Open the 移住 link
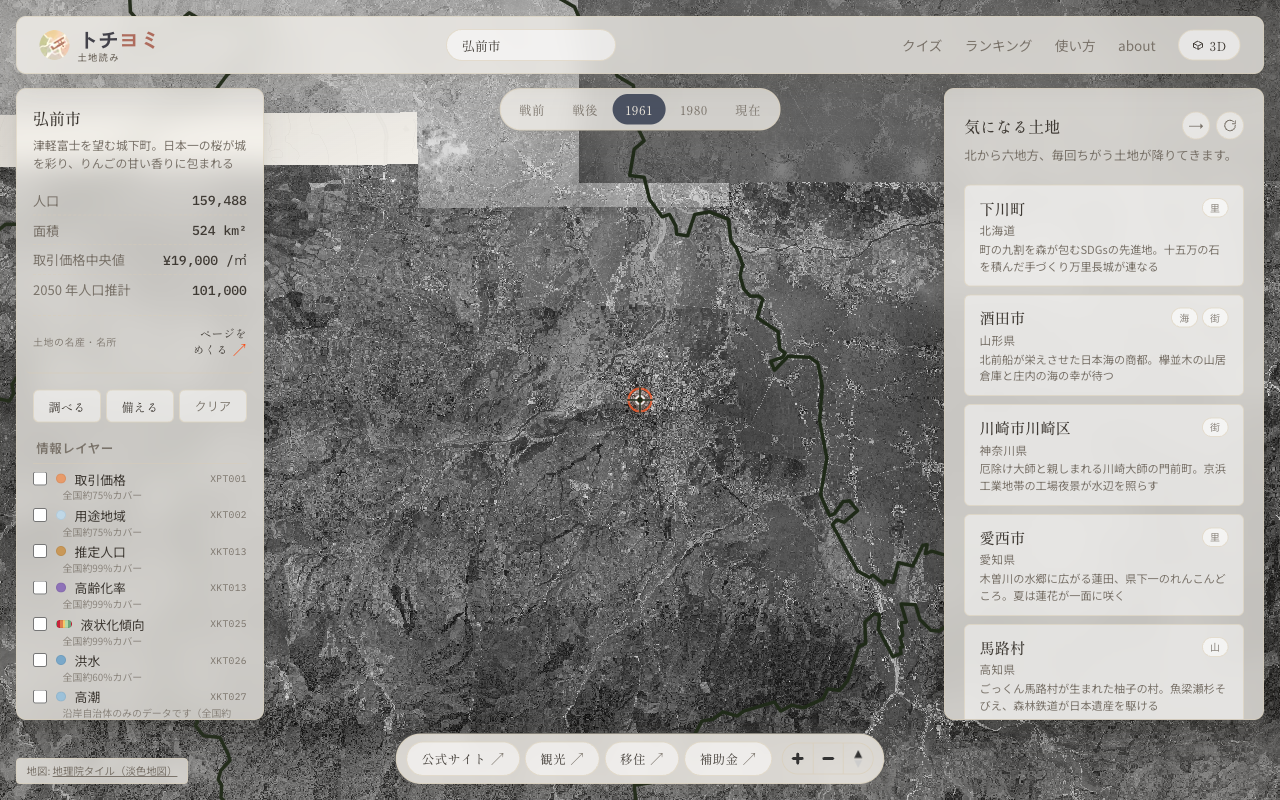This screenshot has width=1280, height=800. (x=642, y=759)
